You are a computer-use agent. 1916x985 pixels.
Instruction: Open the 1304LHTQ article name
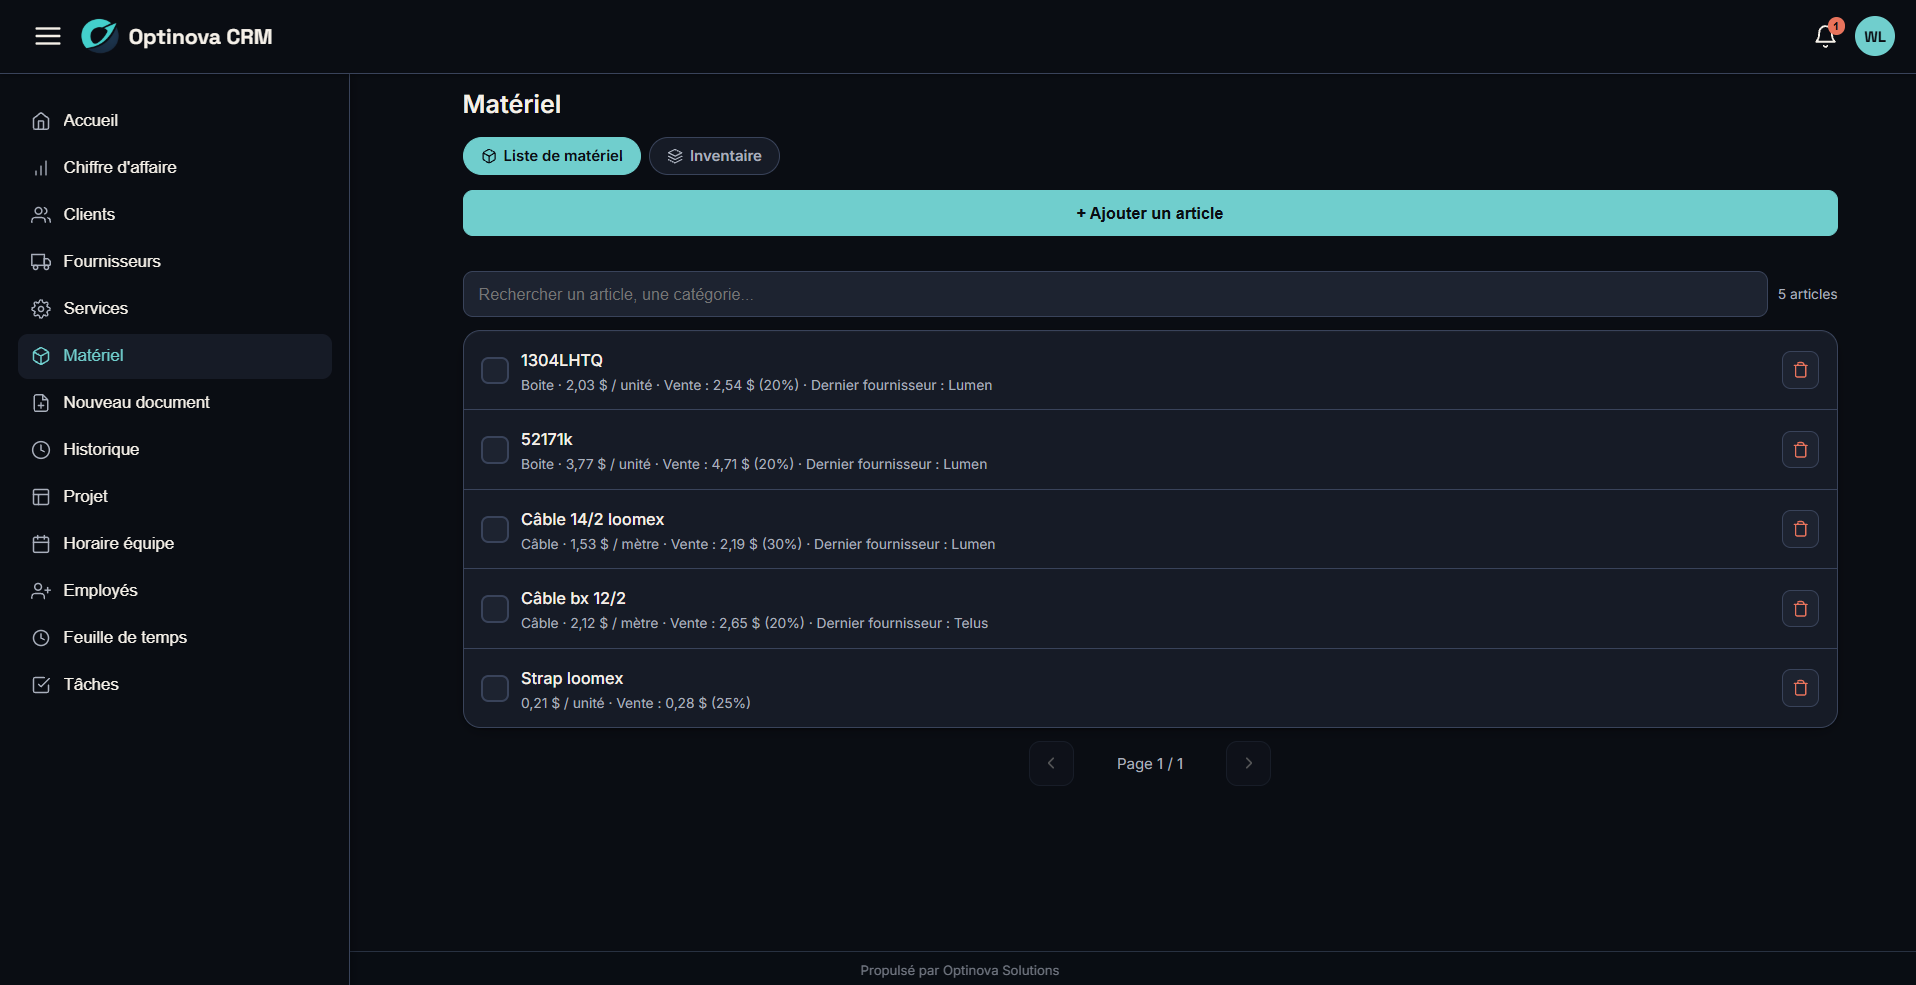click(562, 360)
